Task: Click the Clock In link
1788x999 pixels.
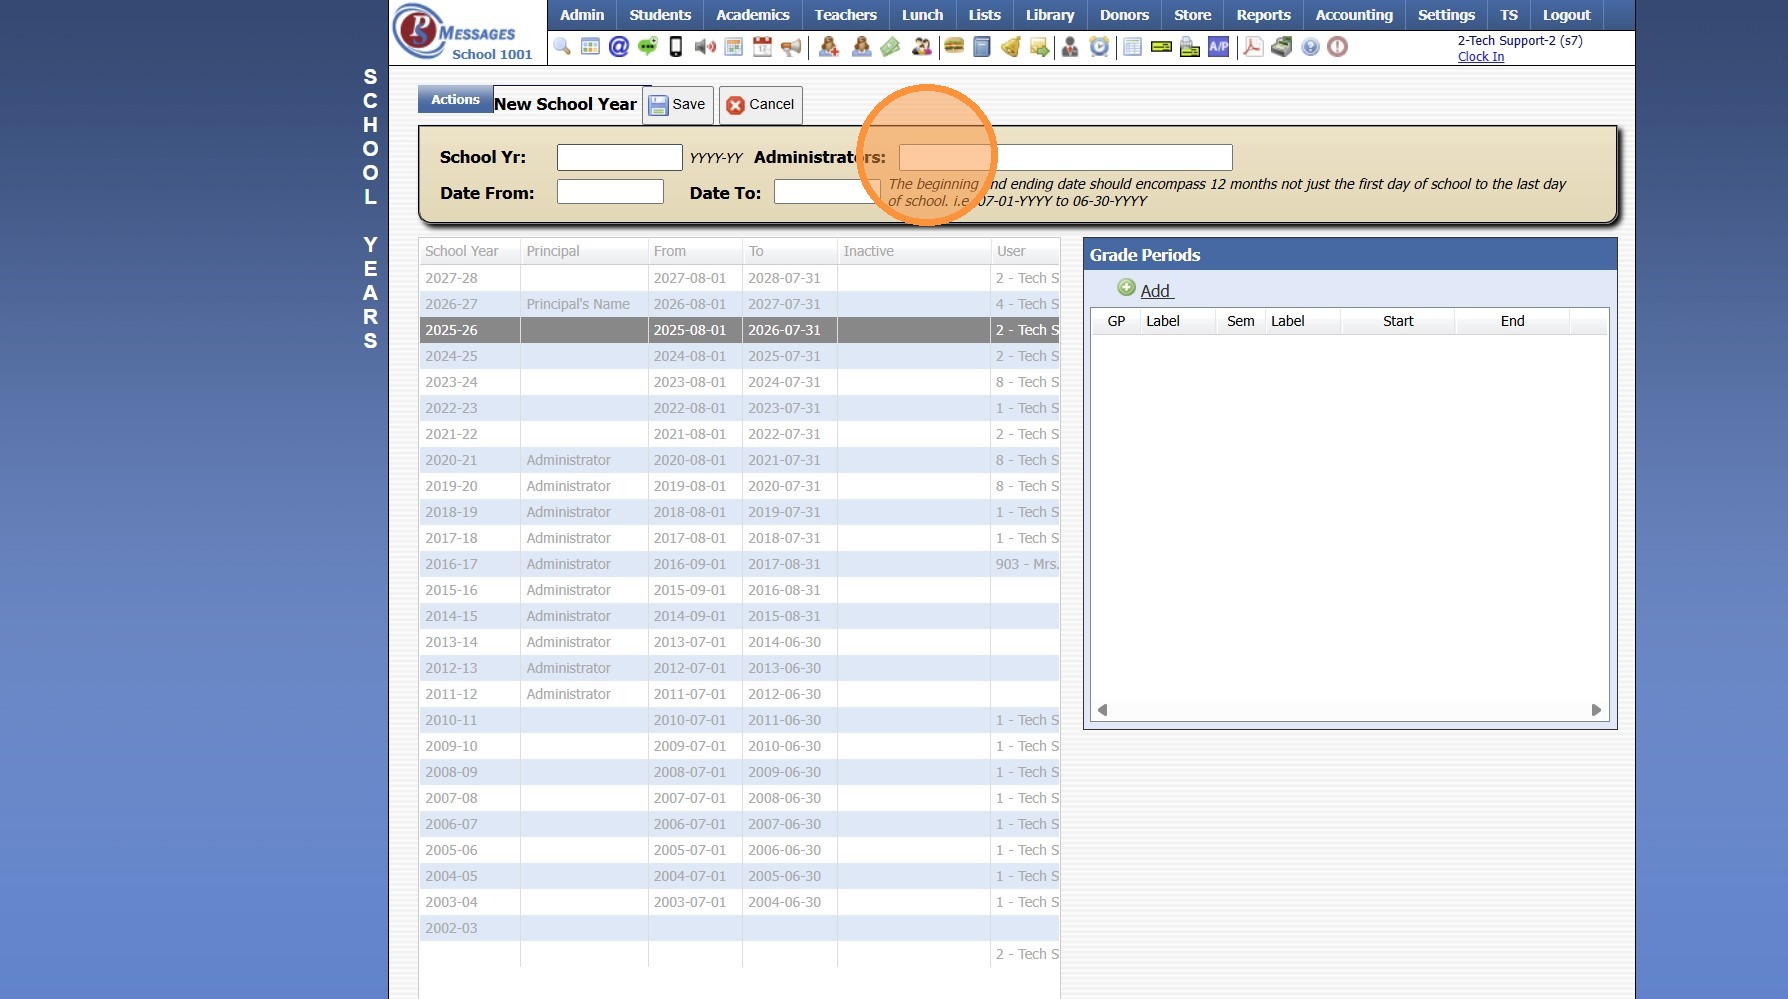Action: (1480, 57)
